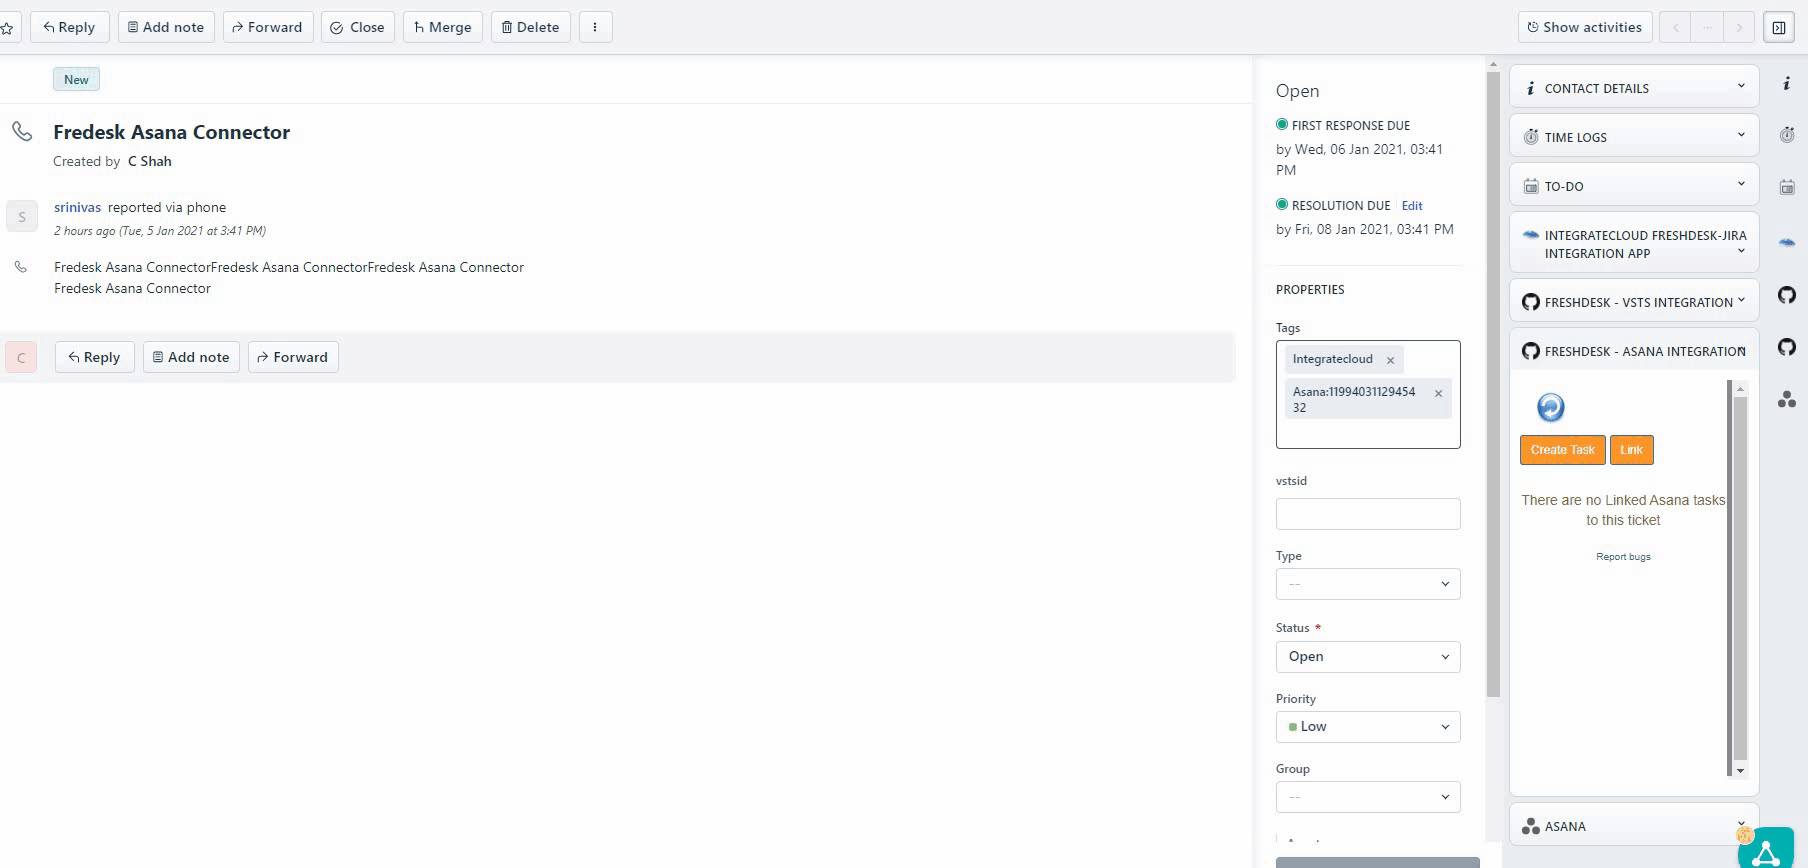
Task: Click Add note in the top toolbar
Action: [x=166, y=27]
